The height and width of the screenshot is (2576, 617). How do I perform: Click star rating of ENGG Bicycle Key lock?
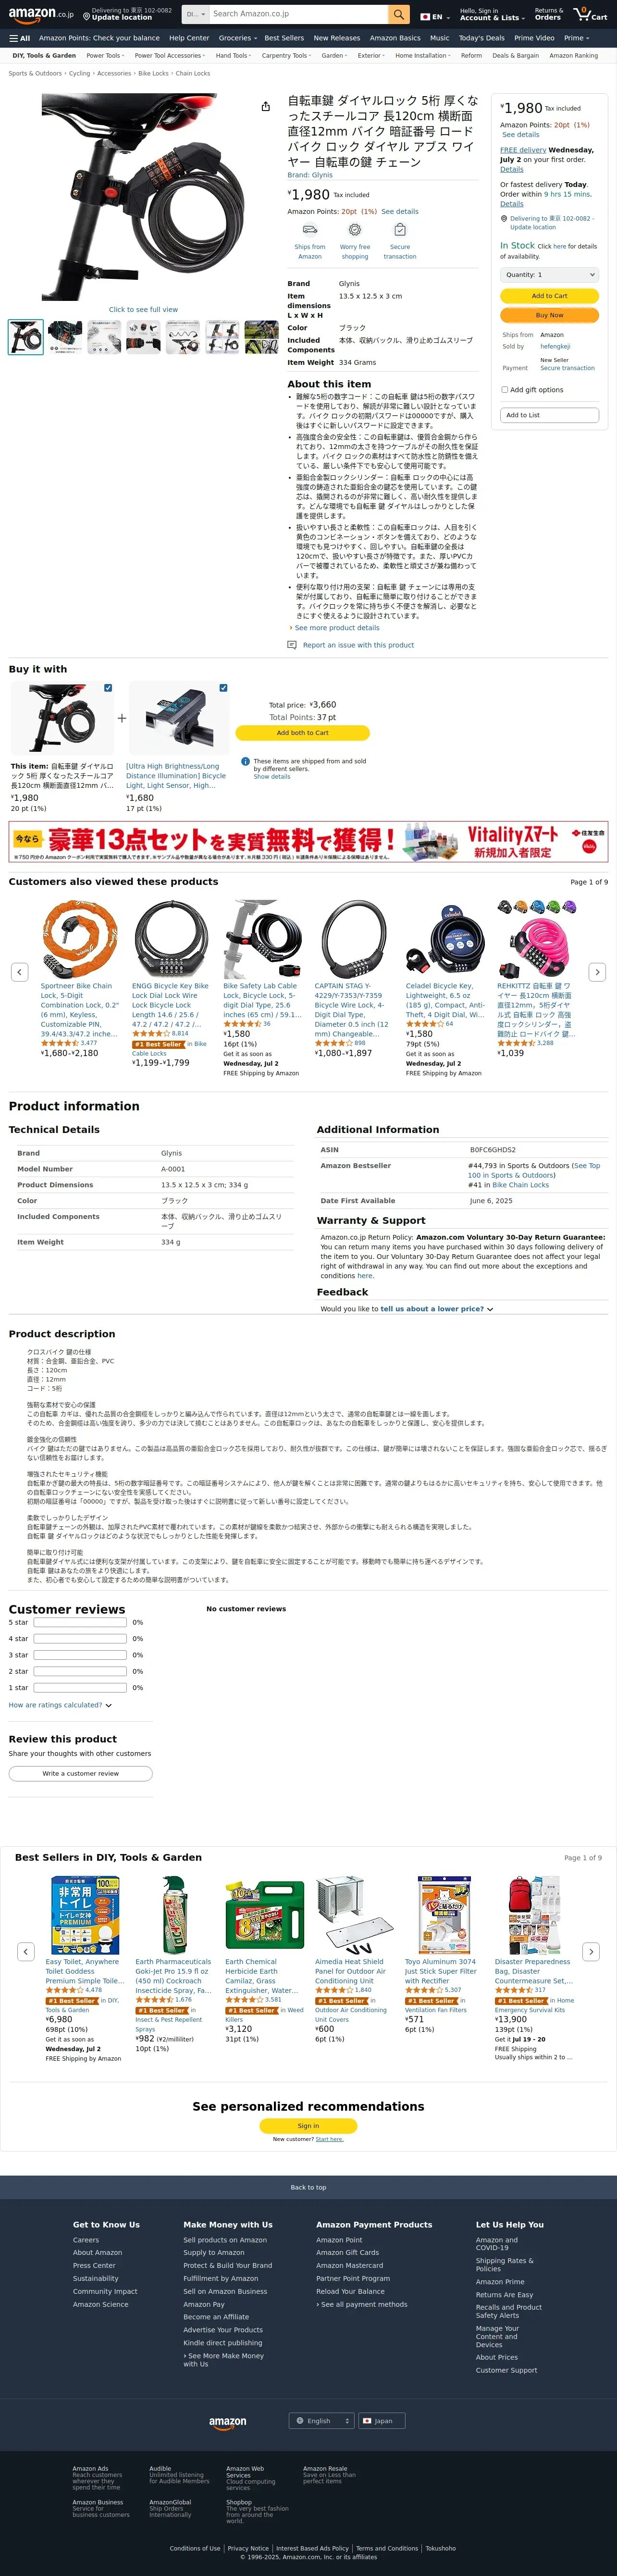[x=151, y=1034]
